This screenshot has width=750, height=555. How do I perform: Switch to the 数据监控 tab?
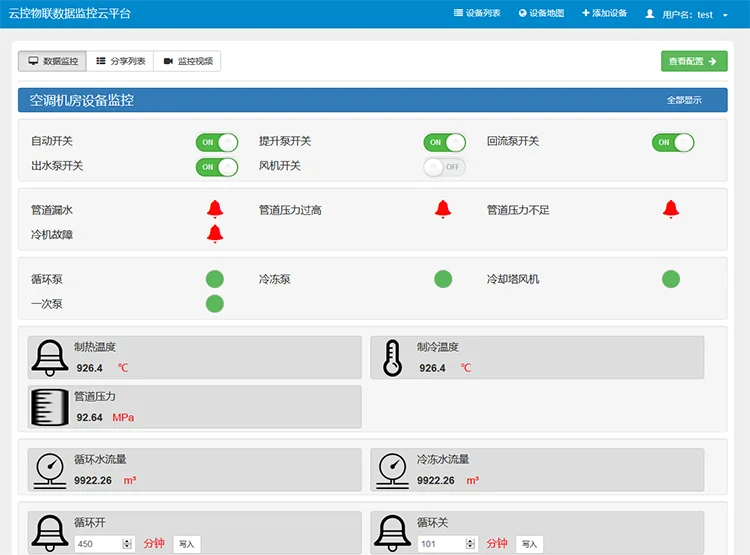pos(53,61)
